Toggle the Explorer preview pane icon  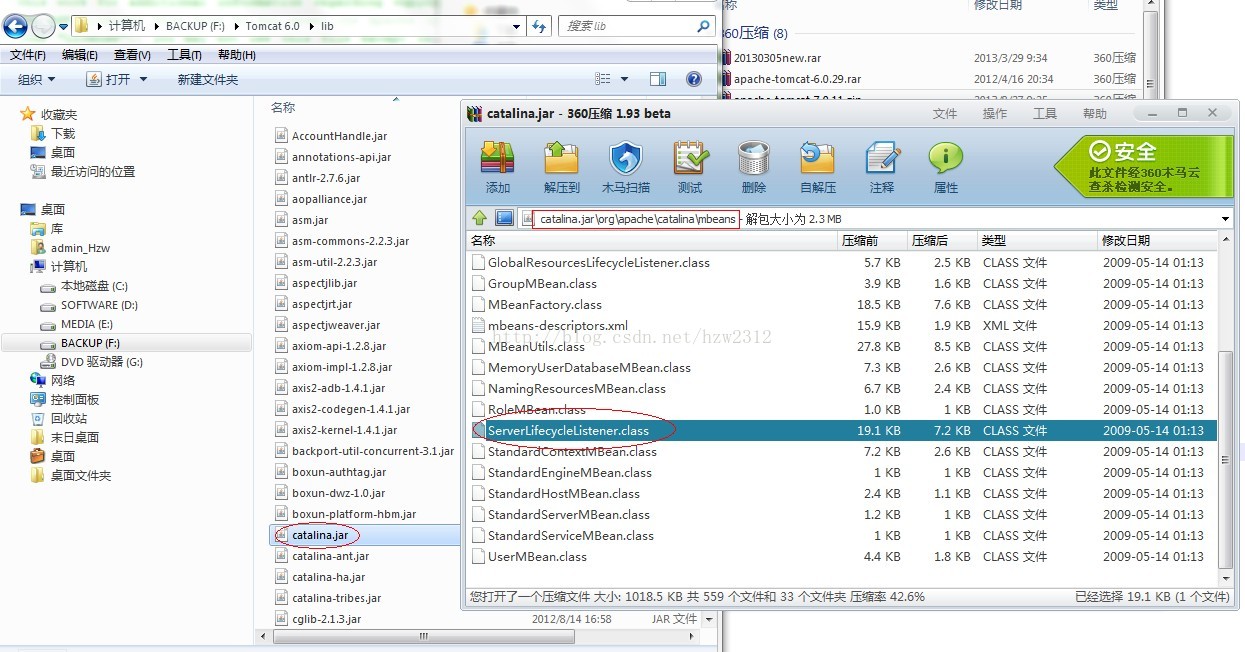point(657,79)
